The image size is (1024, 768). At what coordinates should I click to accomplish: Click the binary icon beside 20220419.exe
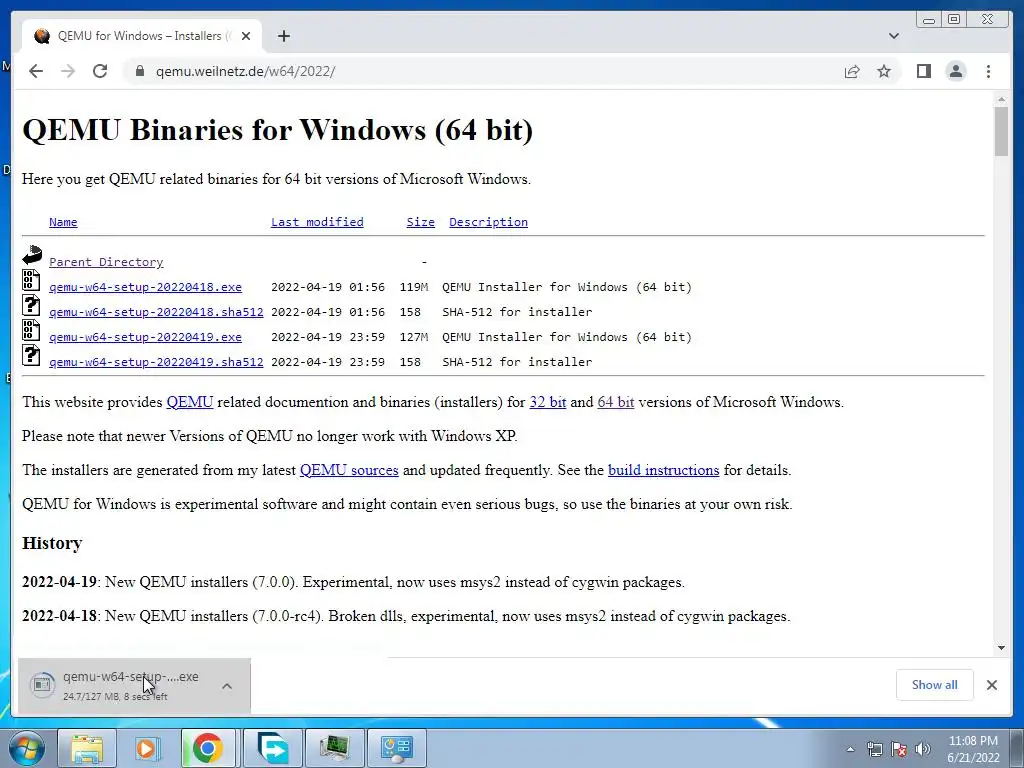[31, 330]
